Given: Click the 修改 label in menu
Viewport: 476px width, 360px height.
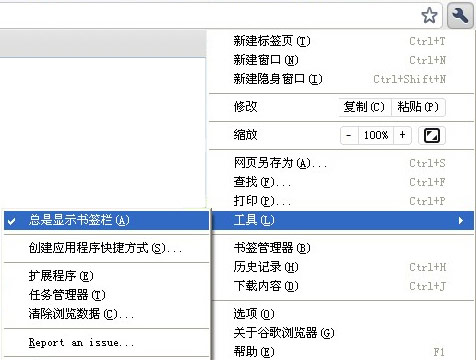Looking at the screenshot, I should point(245,107).
